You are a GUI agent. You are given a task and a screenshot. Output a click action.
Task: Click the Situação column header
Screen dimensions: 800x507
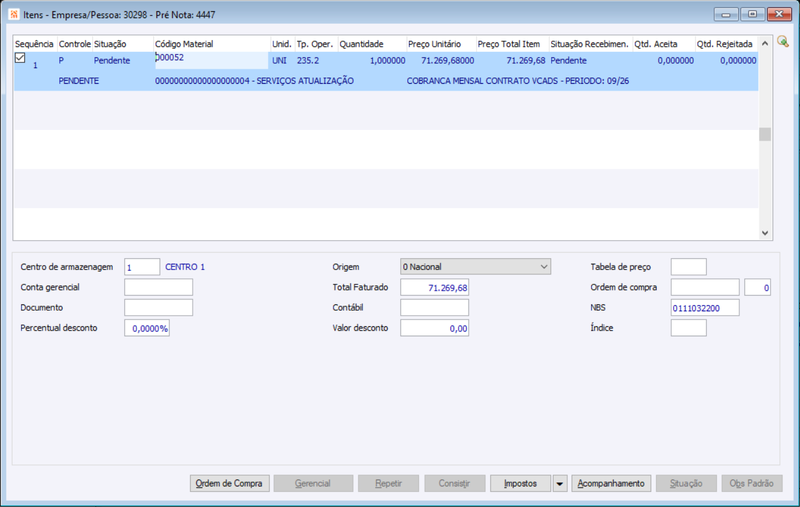[x=122, y=44]
